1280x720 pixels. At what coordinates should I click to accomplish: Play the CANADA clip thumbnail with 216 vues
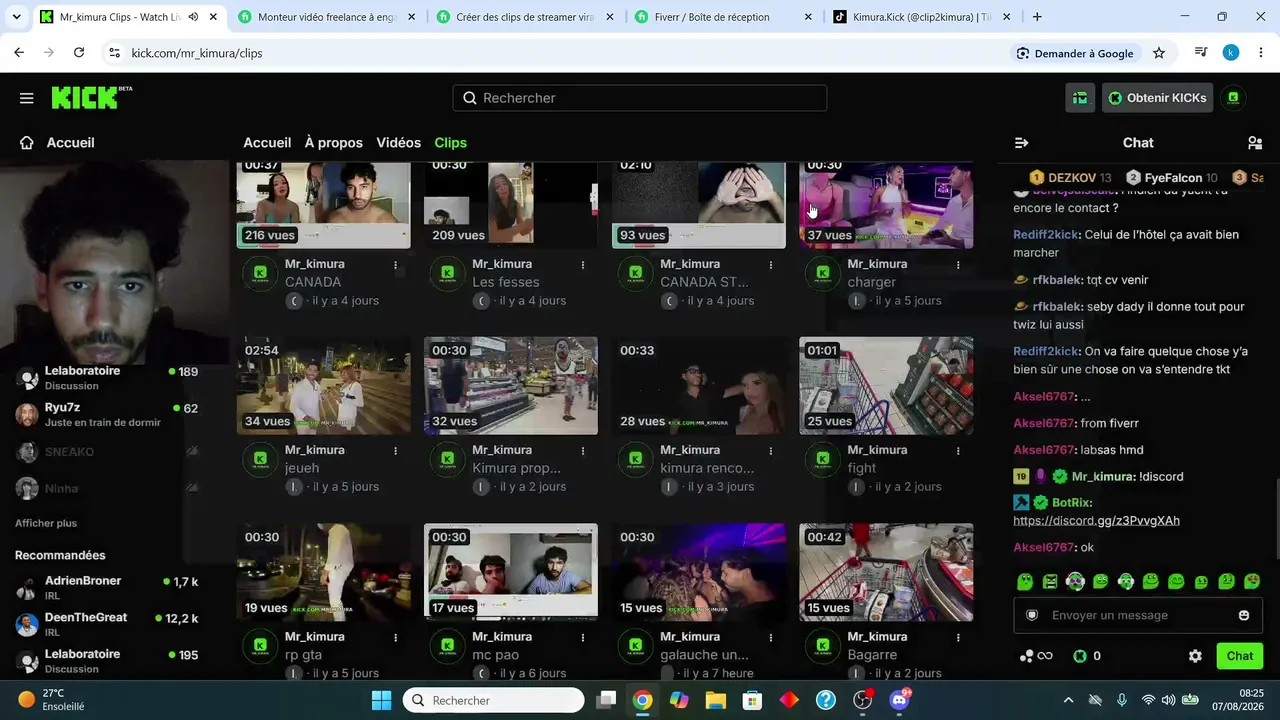323,205
